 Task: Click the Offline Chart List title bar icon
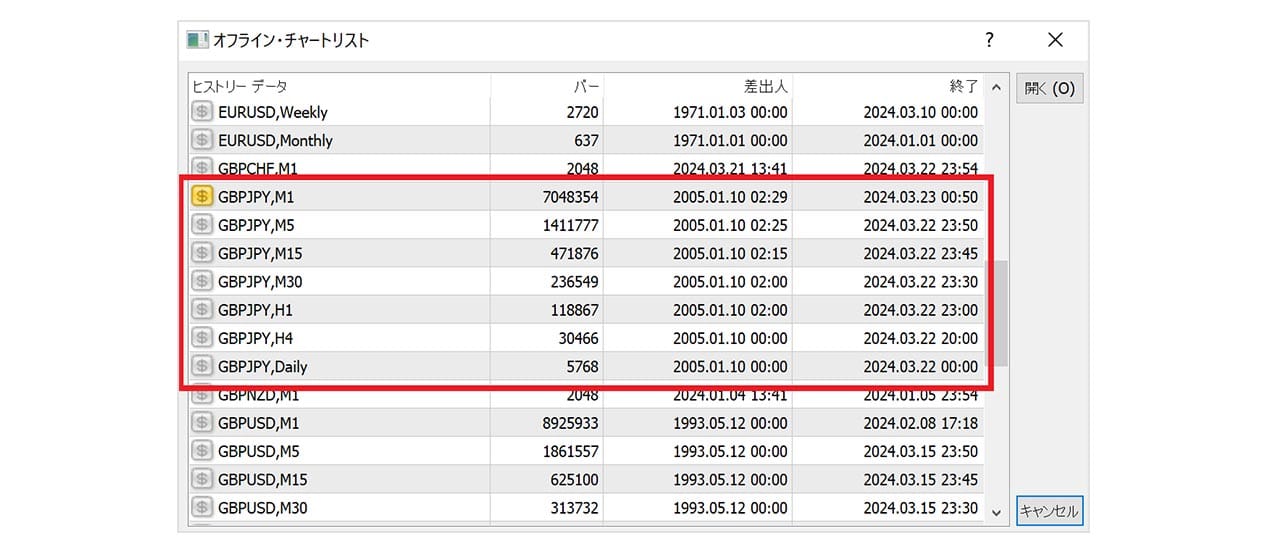pos(198,40)
